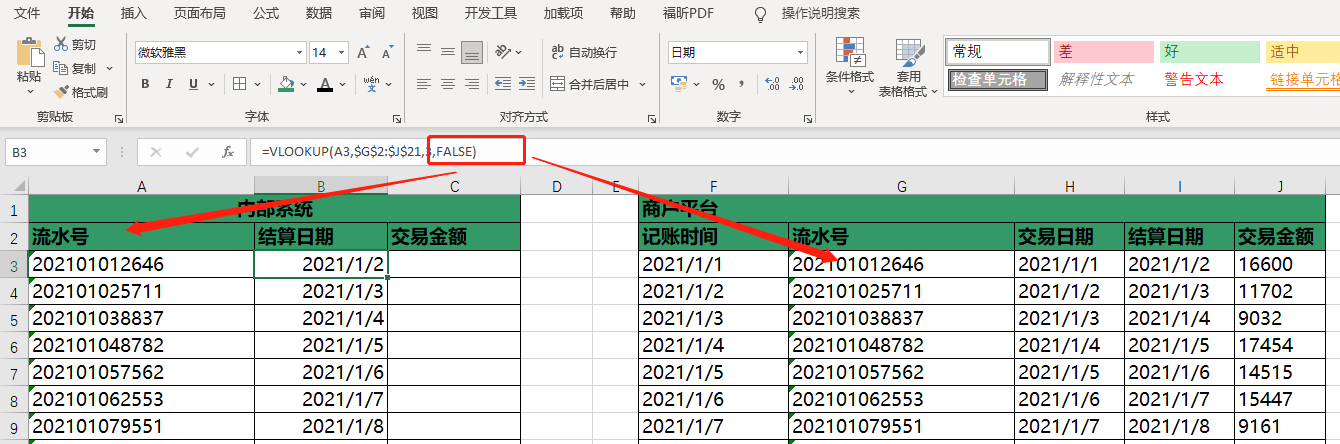Select the column G header
This screenshot has height=444, width=1340.
click(x=901, y=186)
